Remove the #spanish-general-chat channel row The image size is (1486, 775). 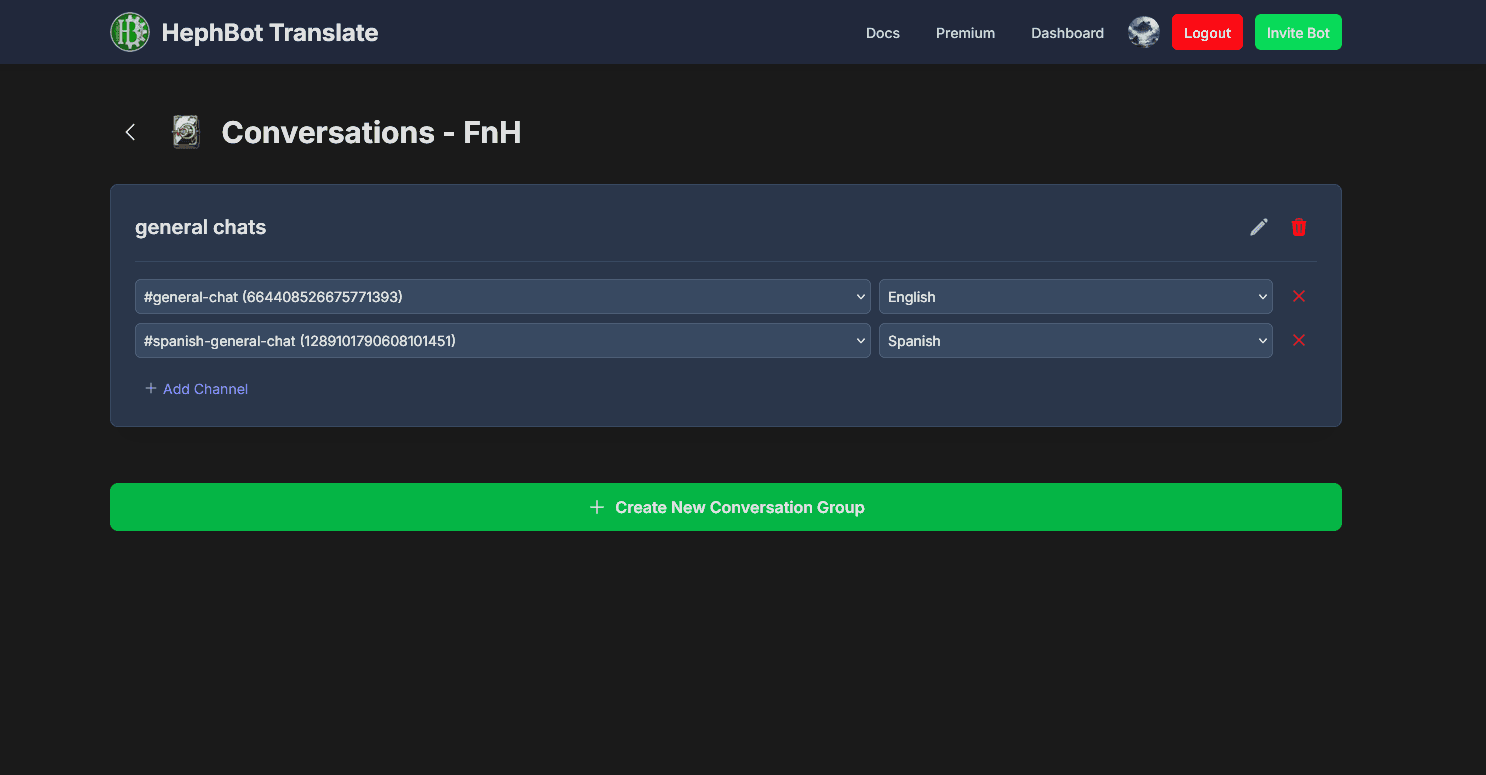[x=1299, y=340]
